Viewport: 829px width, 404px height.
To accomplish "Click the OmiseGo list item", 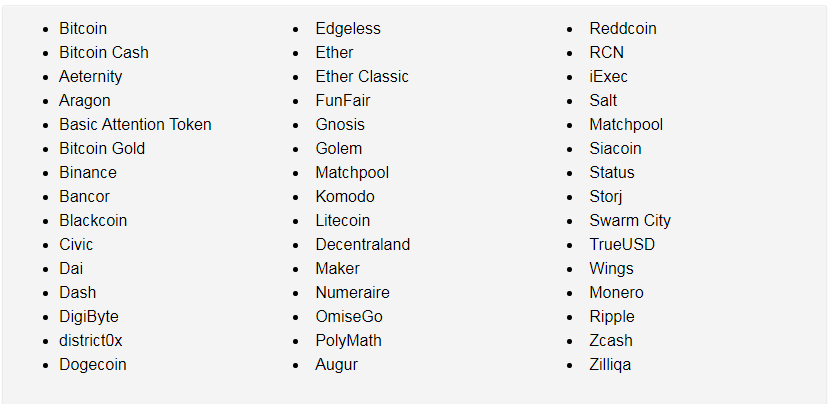I will click(x=349, y=317).
